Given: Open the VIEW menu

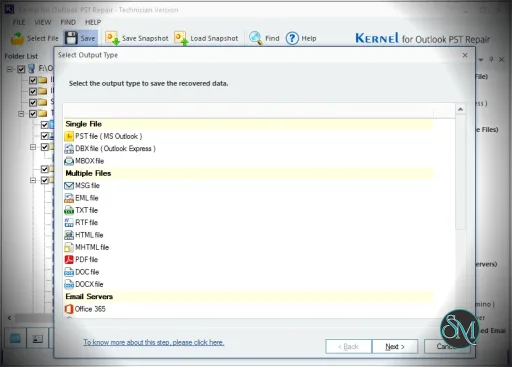Looking at the screenshot, I should tap(43, 22).
